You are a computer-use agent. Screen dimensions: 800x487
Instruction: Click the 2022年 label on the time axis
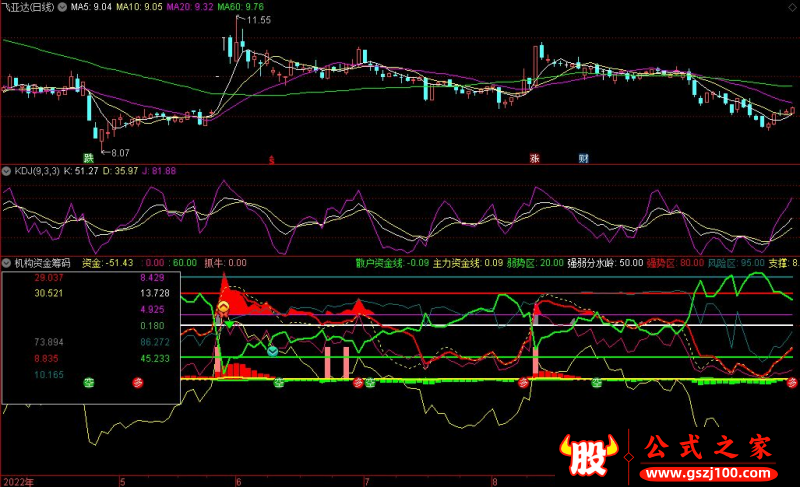[18, 482]
